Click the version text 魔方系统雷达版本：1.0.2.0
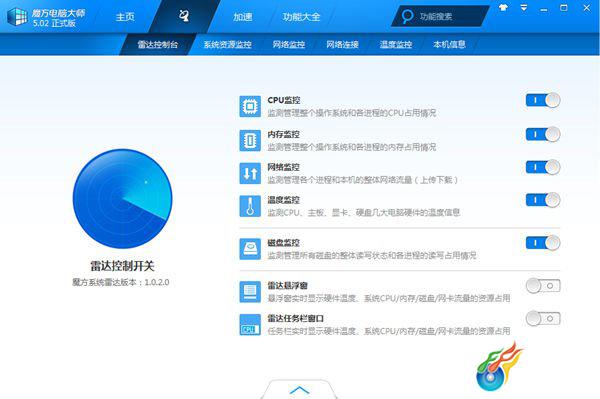Image resolution: width=600 pixels, height=399 pixels. [x=121, y=282]
